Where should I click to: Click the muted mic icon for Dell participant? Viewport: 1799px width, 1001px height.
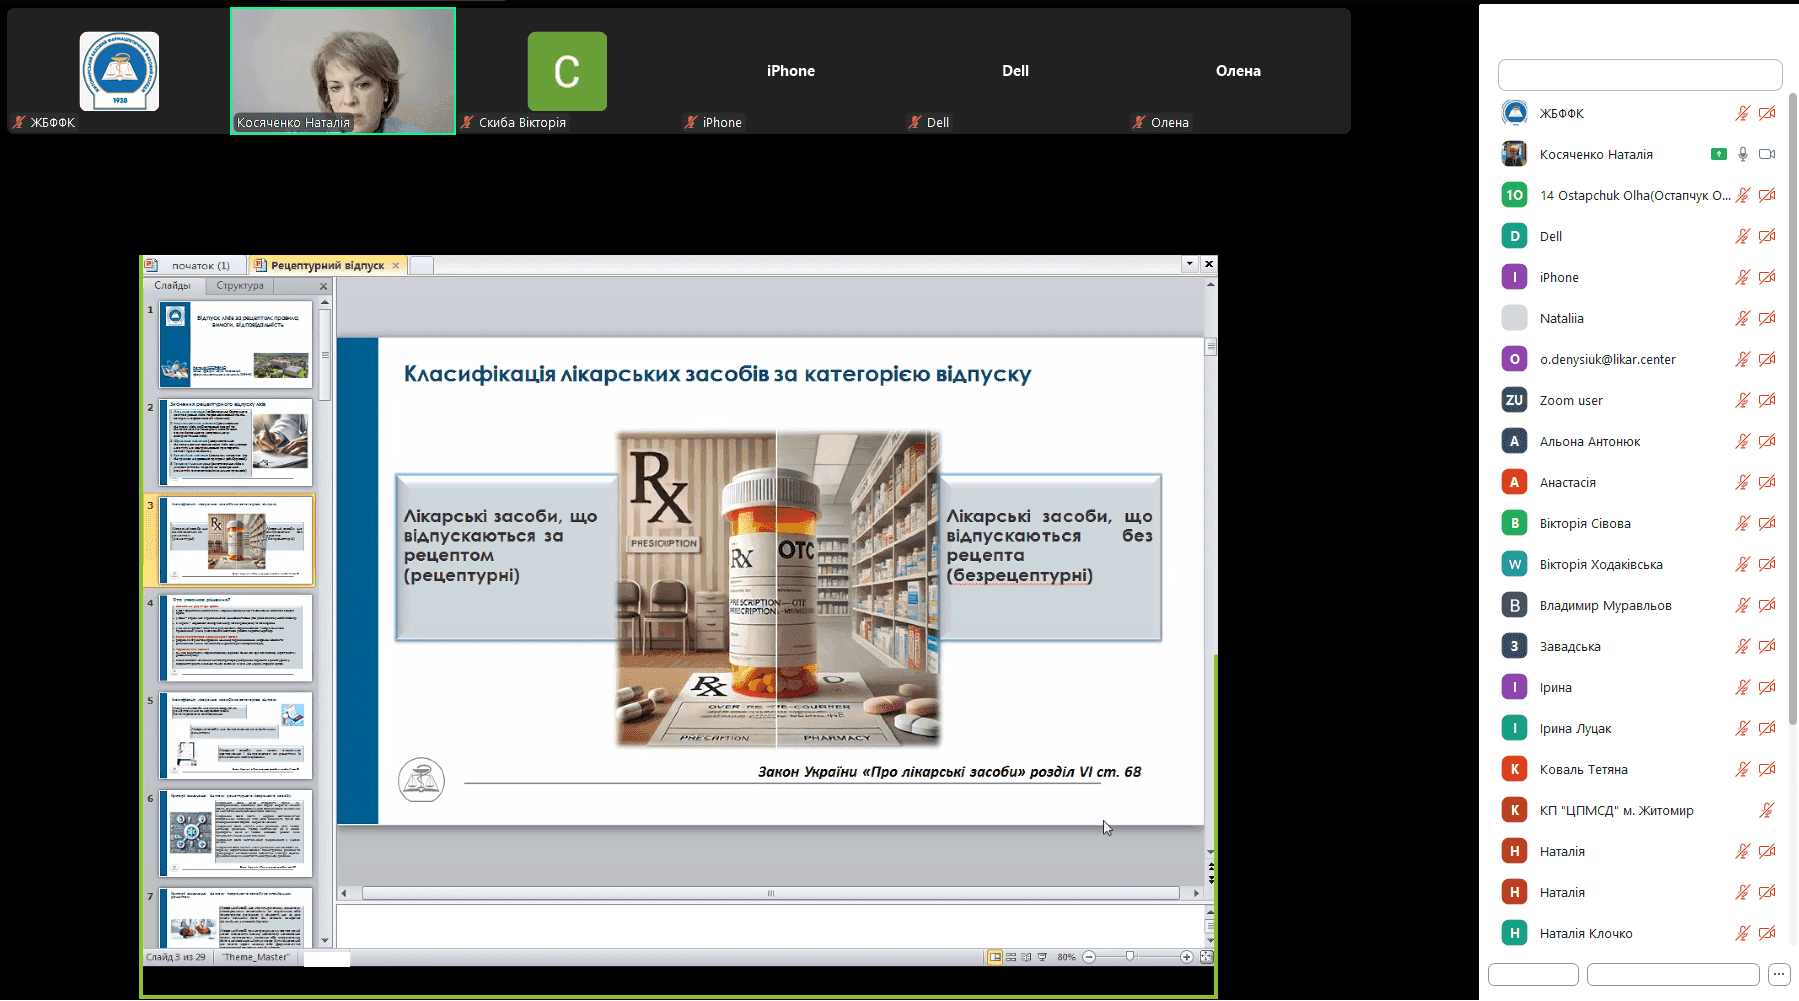(1742, 236)
